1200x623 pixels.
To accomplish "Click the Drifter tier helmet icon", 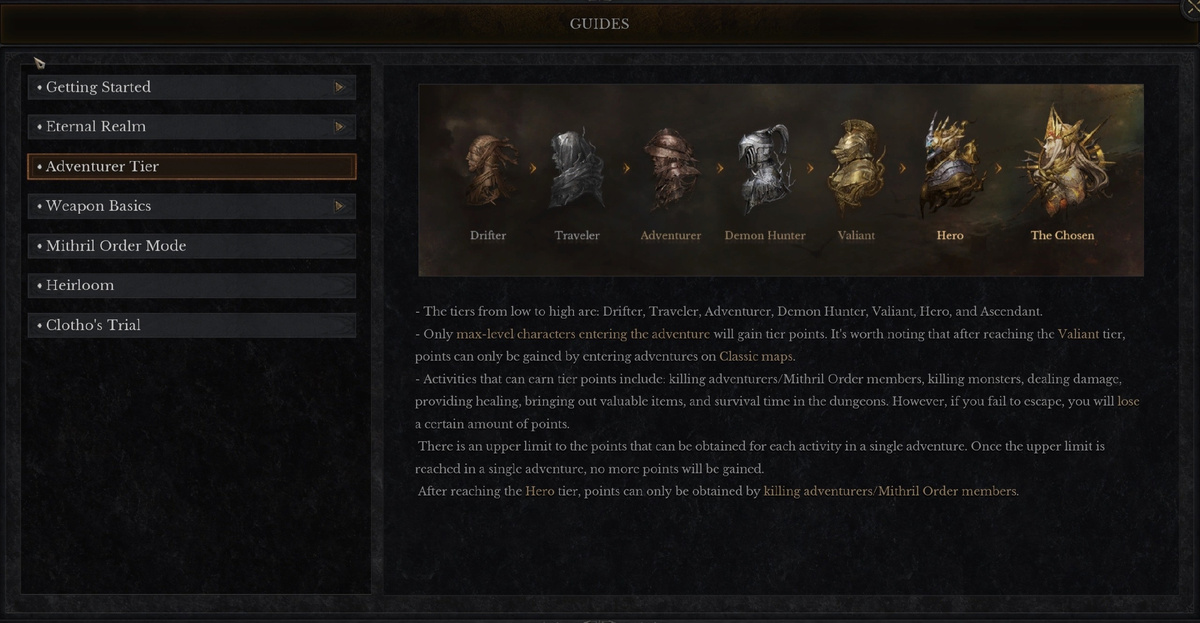I will click(x=489, y=170).
